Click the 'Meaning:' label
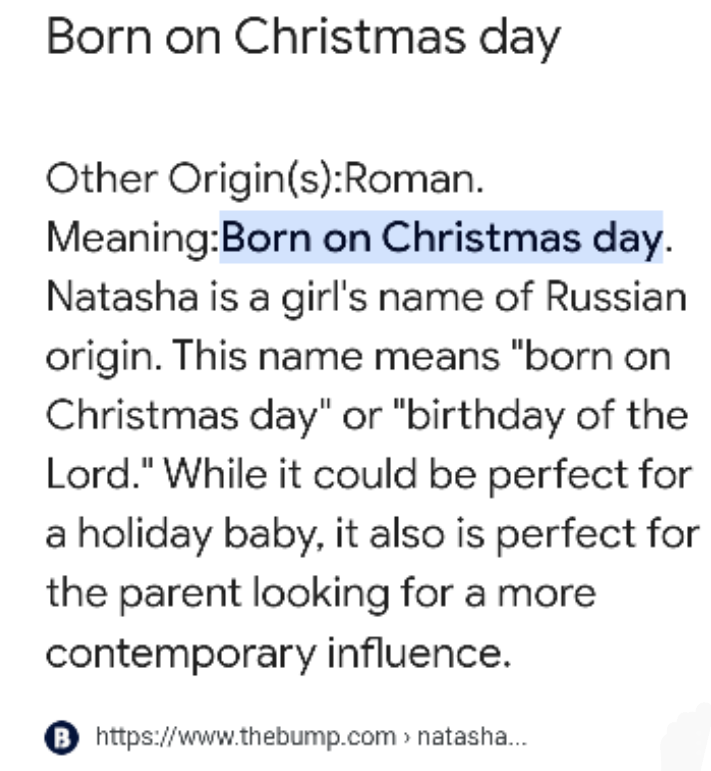The image size is (711, 771). pos(133,238)
